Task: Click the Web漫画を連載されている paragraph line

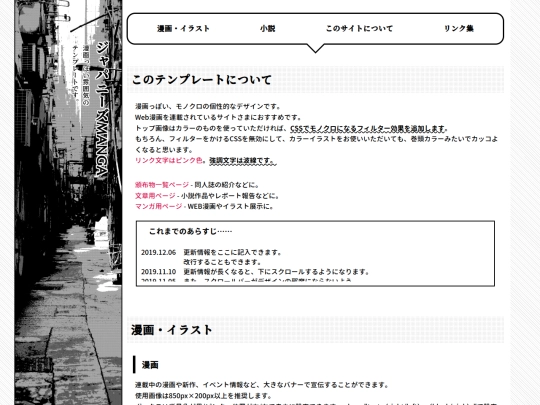Action: point(219,117)
